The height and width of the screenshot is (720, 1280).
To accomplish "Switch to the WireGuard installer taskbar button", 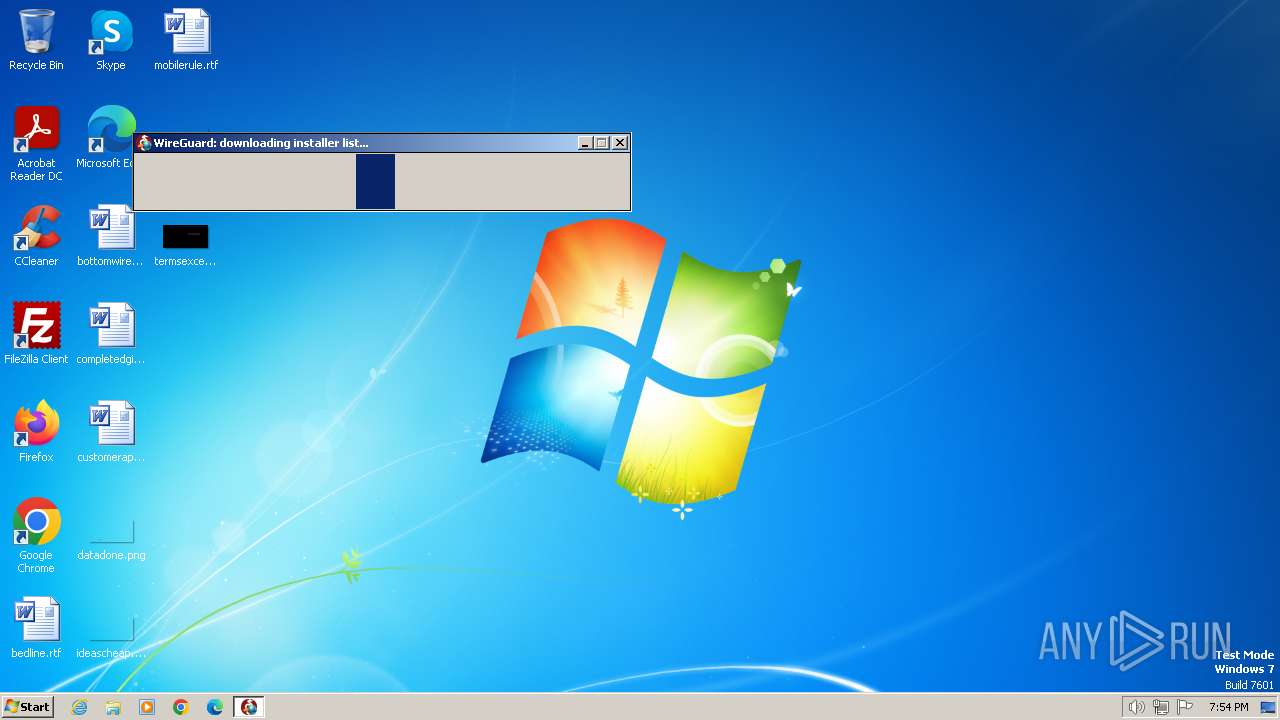I will pyautogui.click(x=249, y=707).
